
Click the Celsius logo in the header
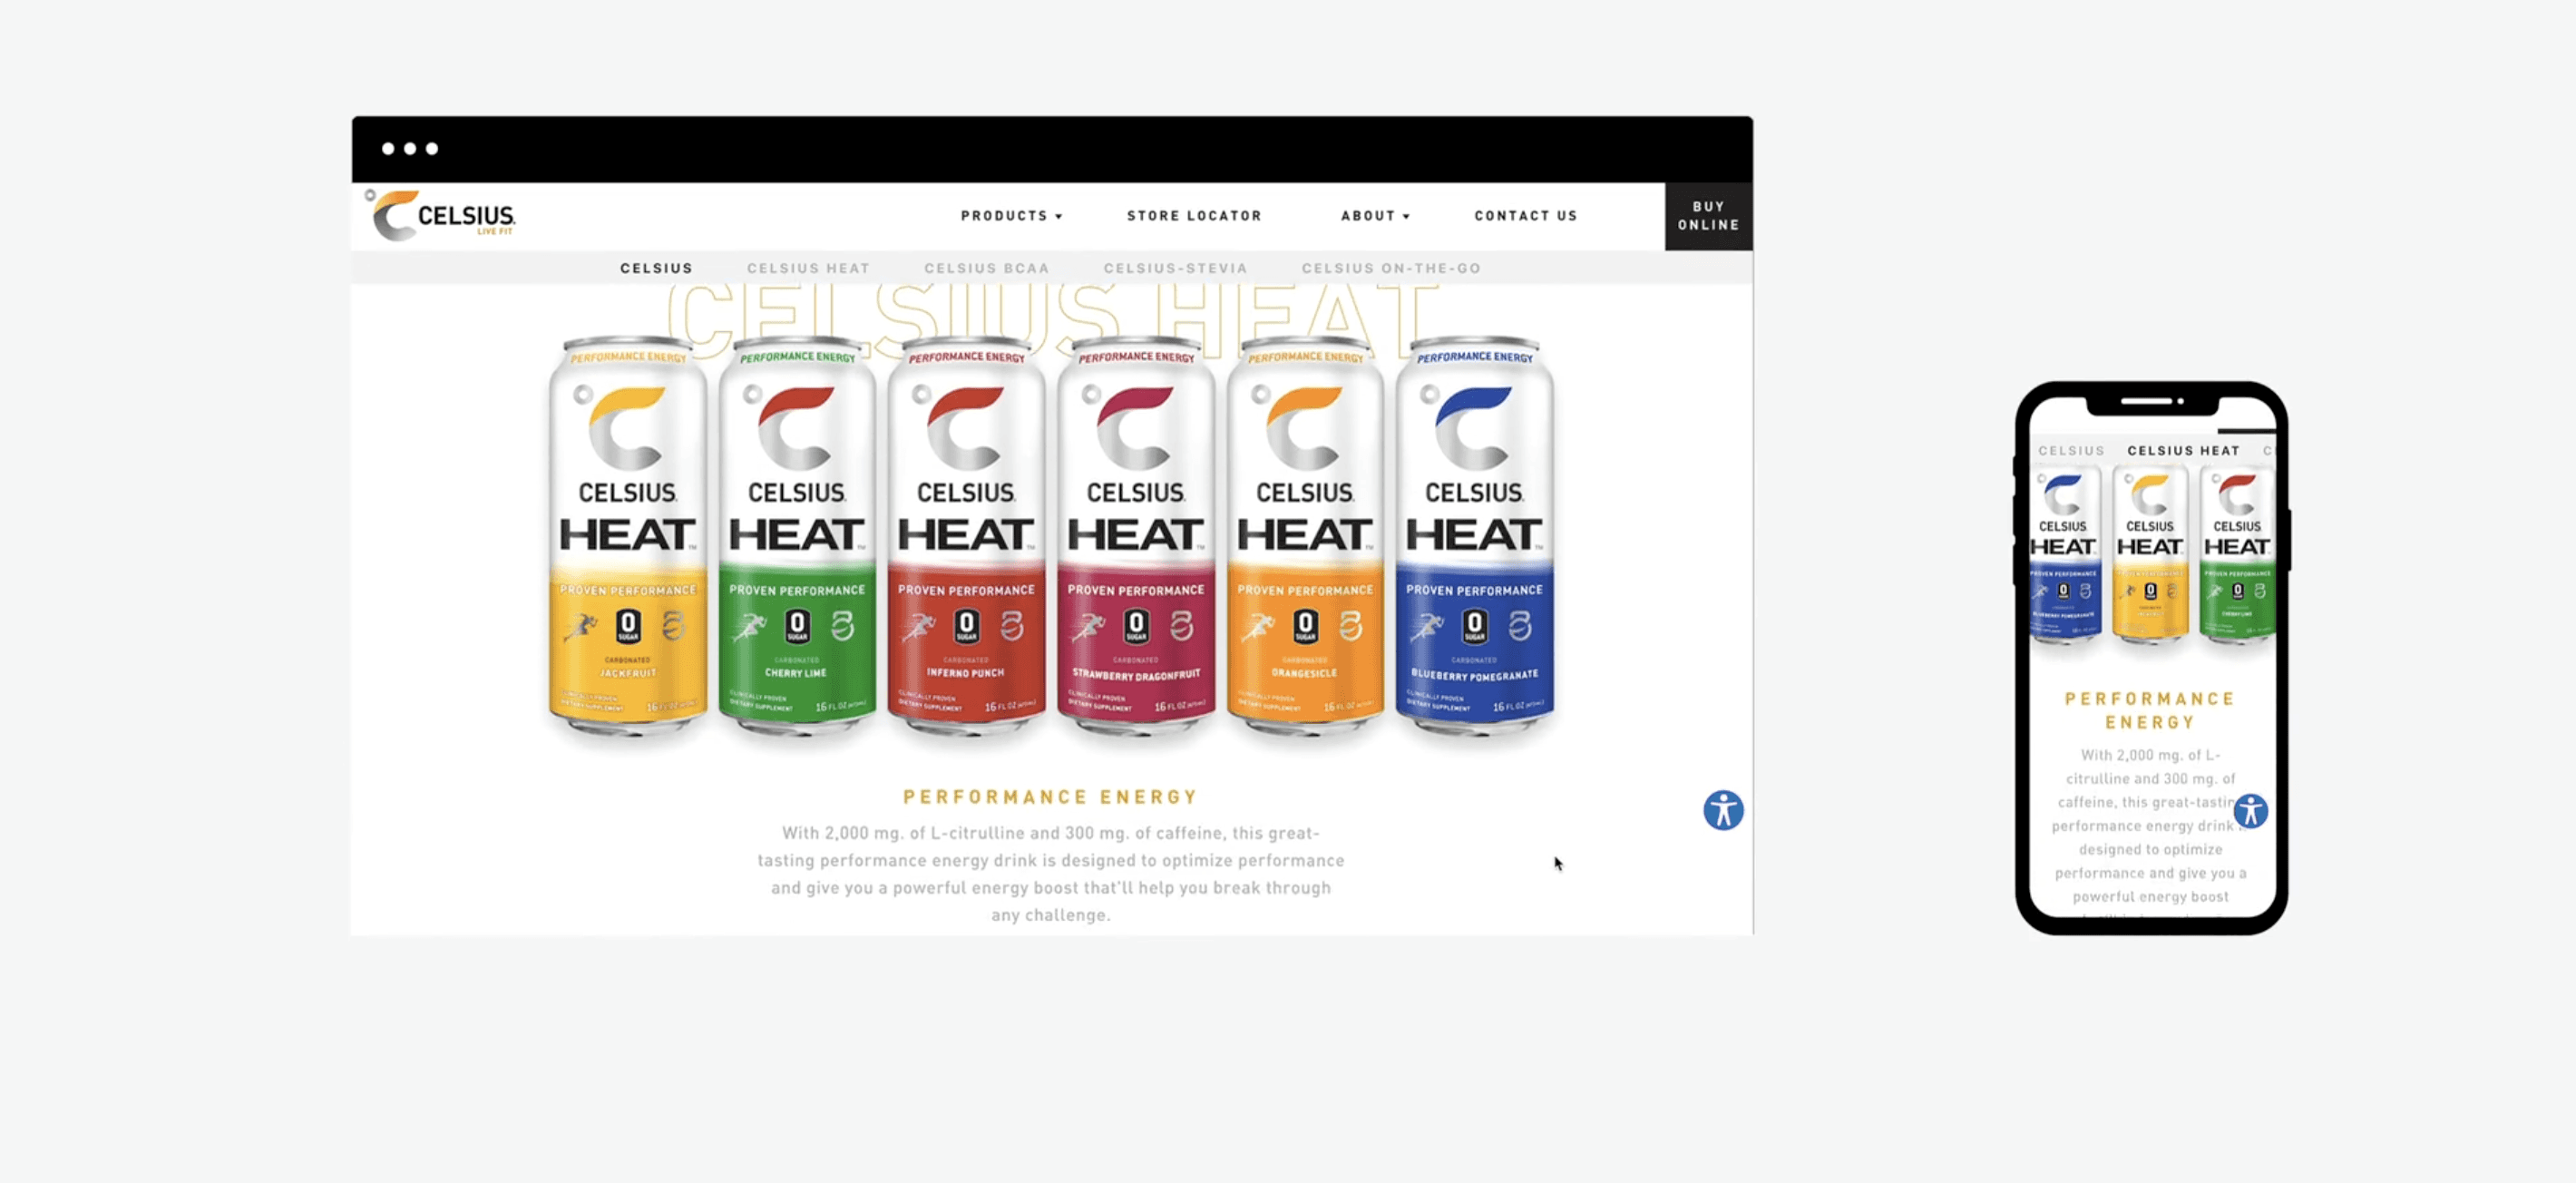click(x=443, y=215)
